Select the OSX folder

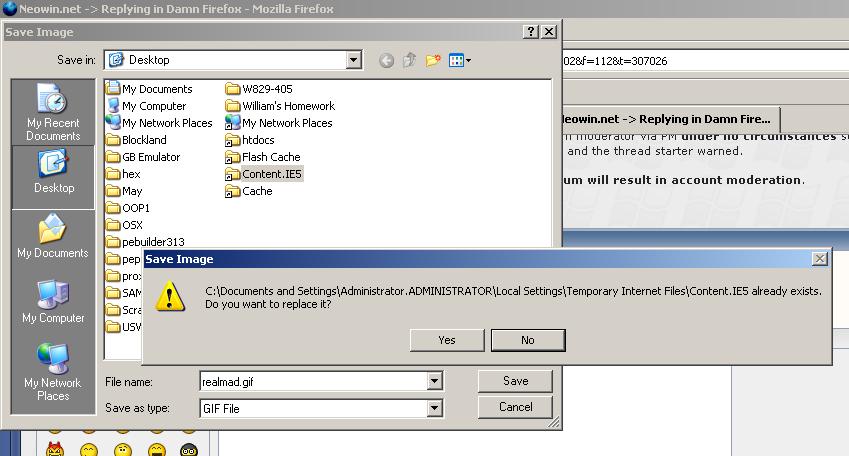point(125,225)
